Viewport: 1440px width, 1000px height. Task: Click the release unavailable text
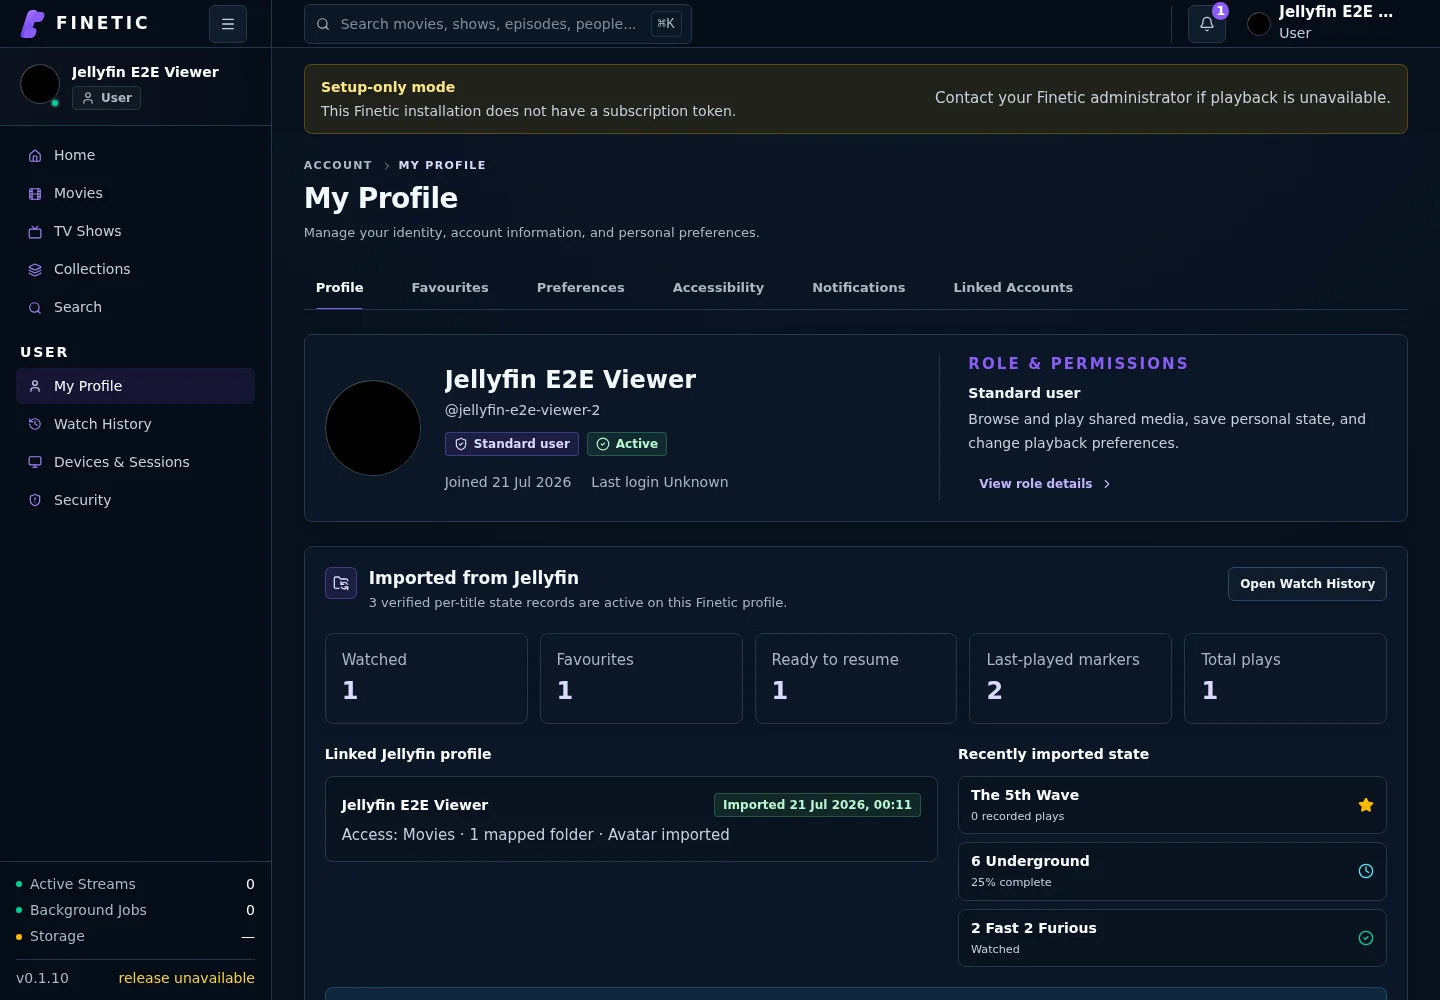186,978
